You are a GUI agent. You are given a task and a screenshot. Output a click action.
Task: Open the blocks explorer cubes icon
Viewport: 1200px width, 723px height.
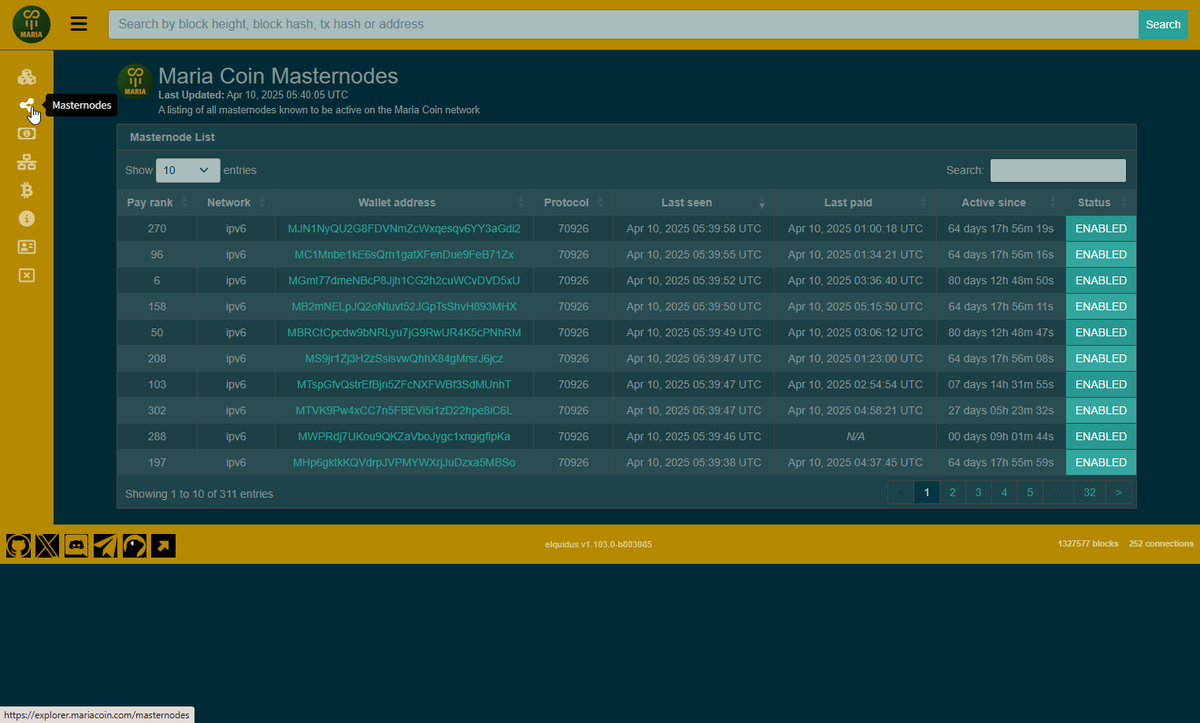(x=27, y=77)
